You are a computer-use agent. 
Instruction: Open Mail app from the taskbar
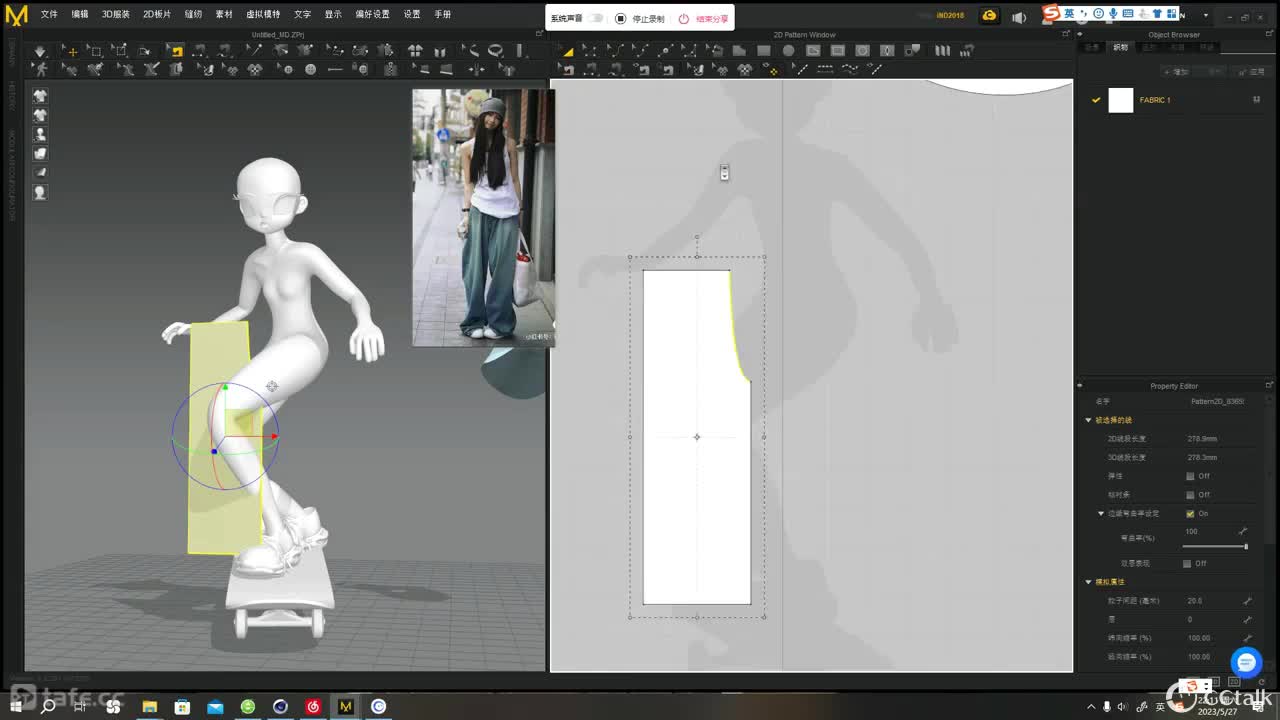tap(215, 706)
